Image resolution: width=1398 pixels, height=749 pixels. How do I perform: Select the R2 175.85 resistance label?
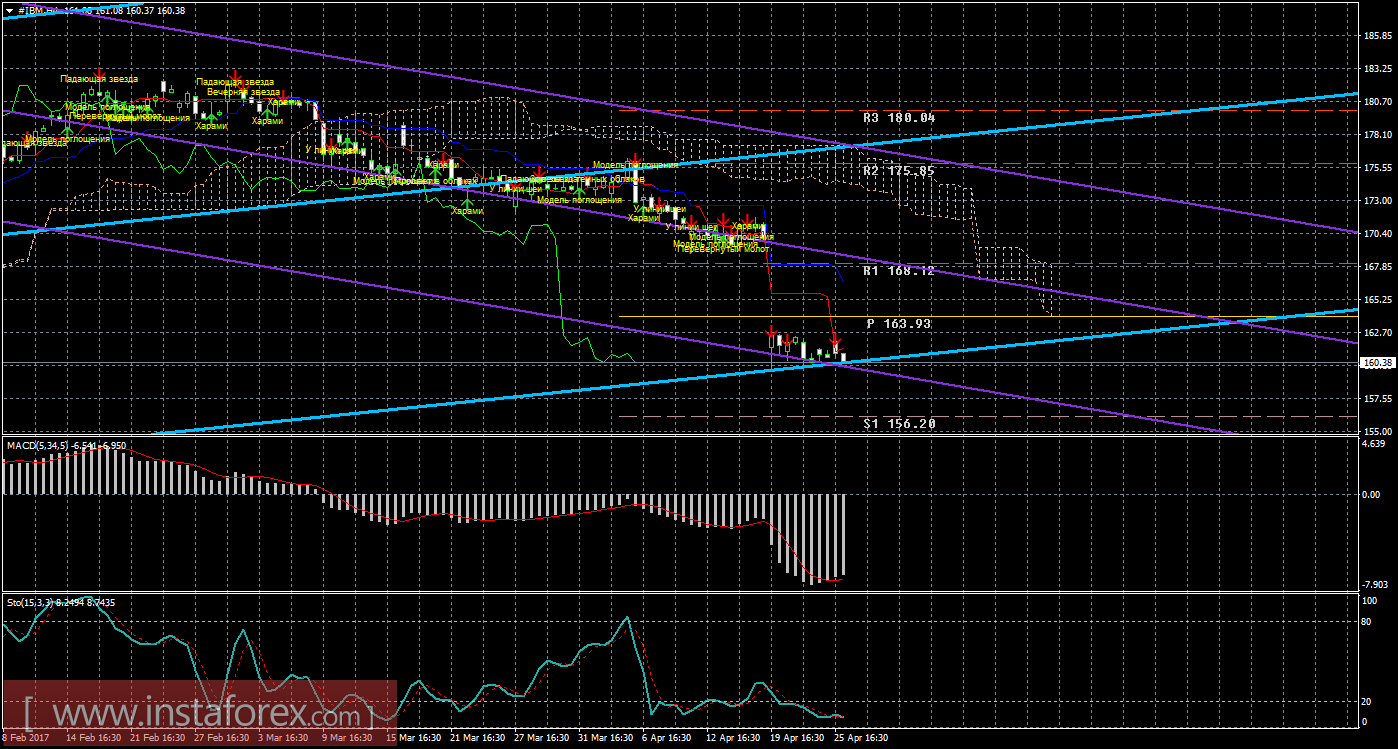[x=899, y=171]
